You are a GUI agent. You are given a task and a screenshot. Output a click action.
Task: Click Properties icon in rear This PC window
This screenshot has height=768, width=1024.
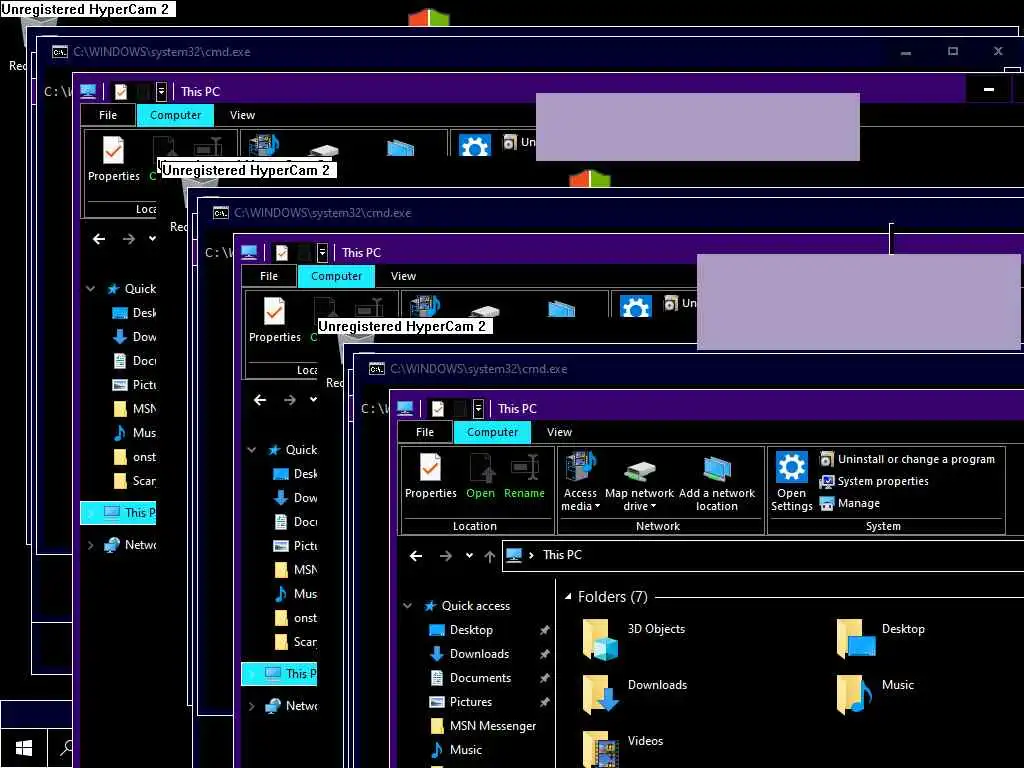pos(114,150)
